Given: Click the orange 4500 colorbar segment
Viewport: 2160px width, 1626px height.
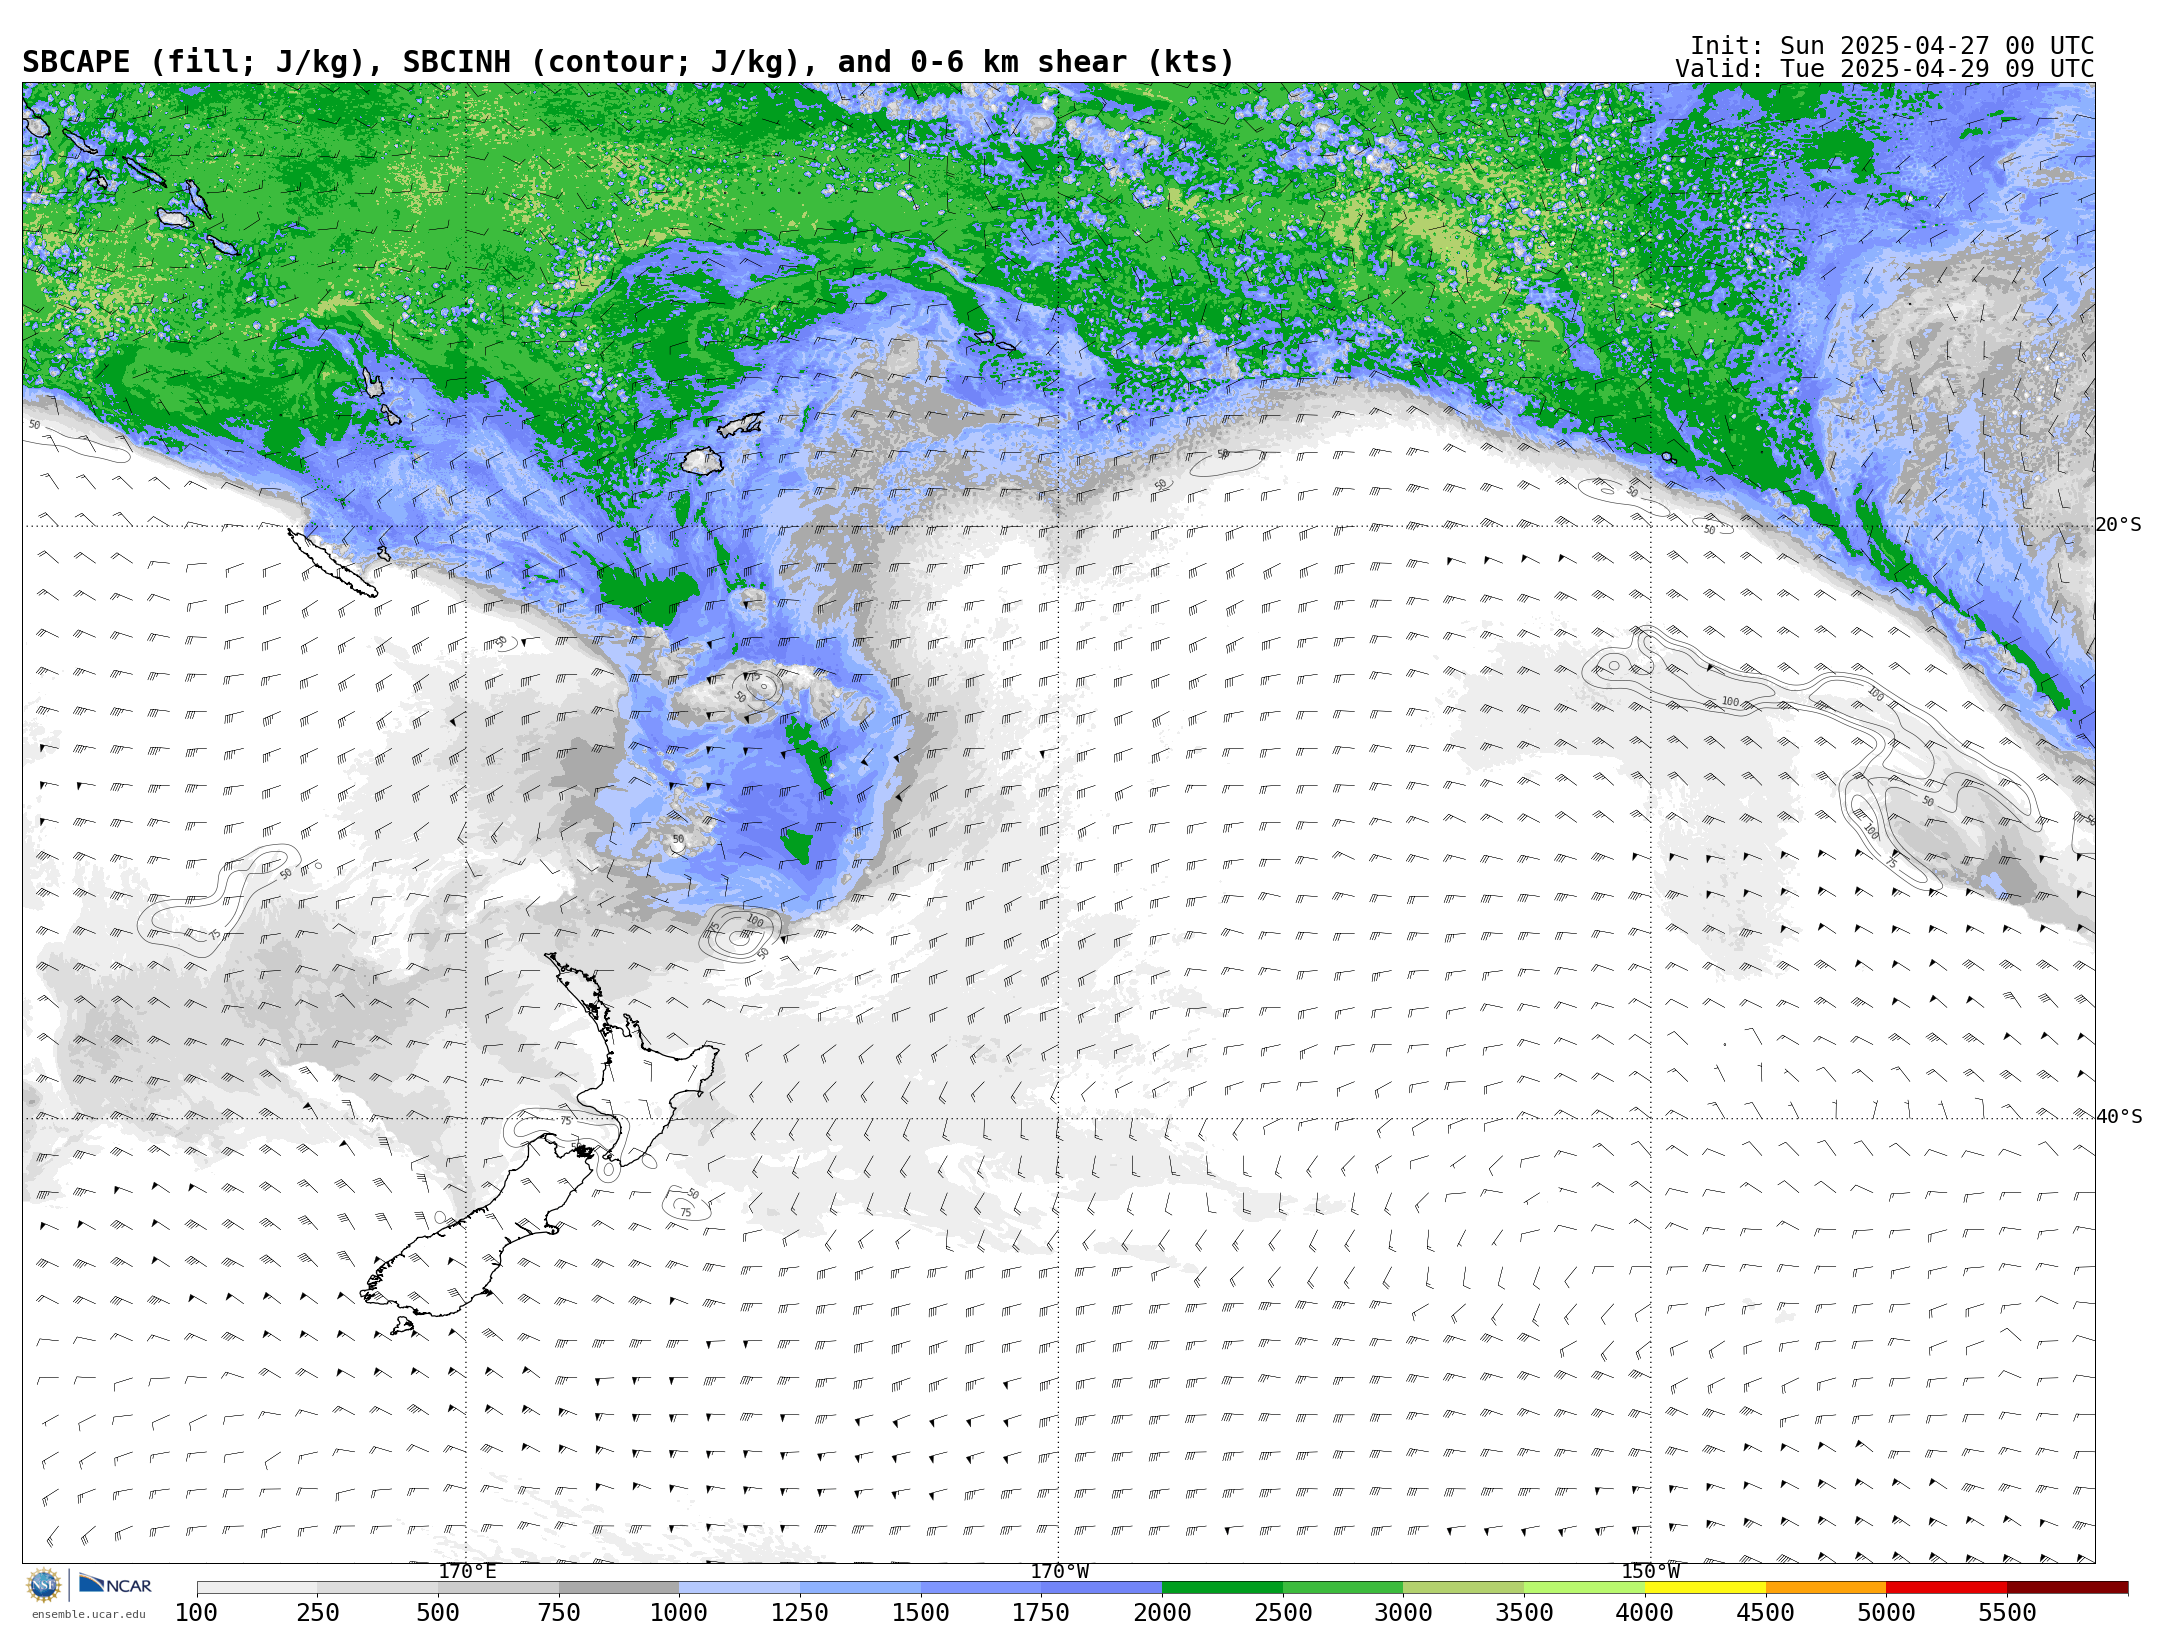Looking at the screenshot, I should pos(1825,1588).
